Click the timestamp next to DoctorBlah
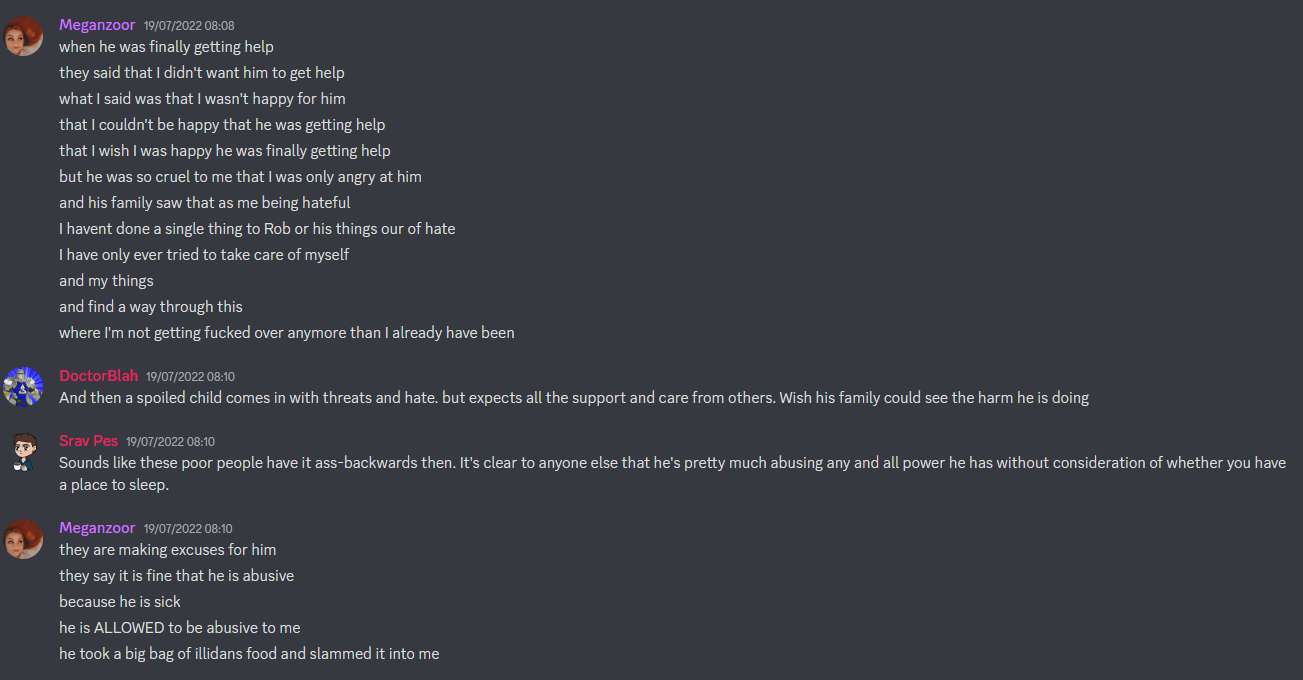The width and height of the screenshot is (1303, 680). pos(191,377)
